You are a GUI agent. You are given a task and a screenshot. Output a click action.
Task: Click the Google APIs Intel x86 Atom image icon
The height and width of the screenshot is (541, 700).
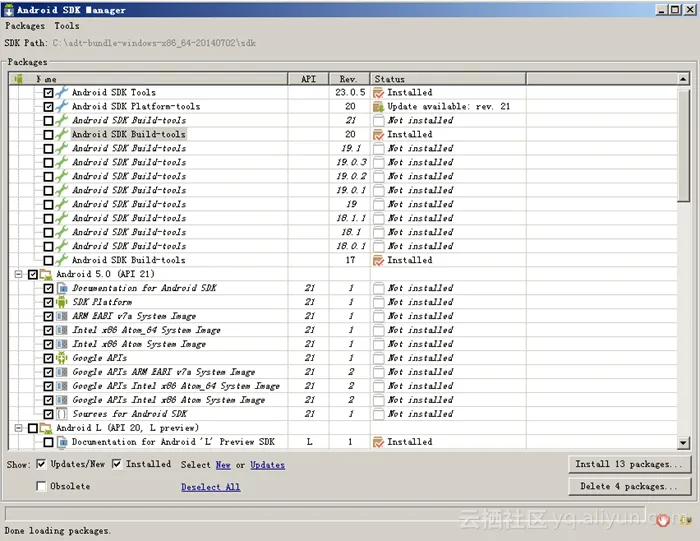click(62, 400)
